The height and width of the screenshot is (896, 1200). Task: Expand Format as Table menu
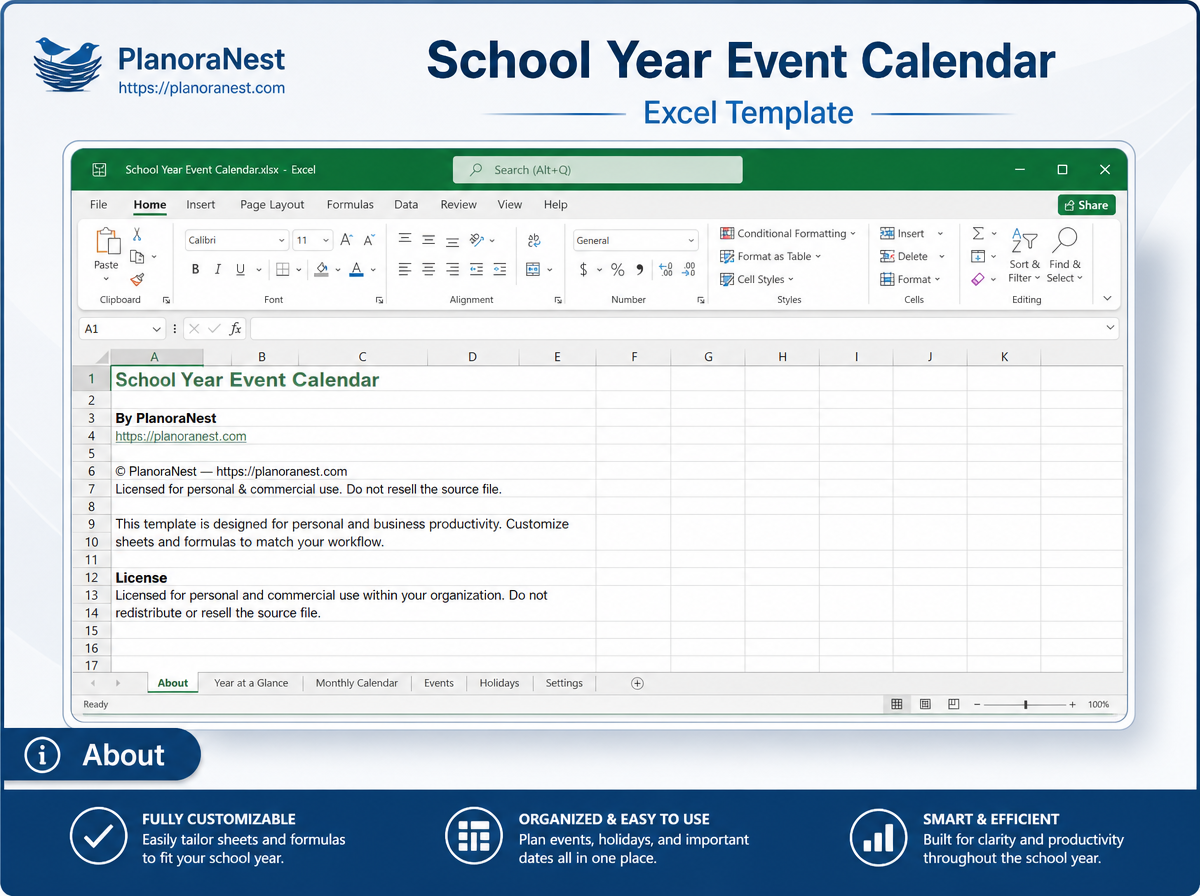click(770, 257)
